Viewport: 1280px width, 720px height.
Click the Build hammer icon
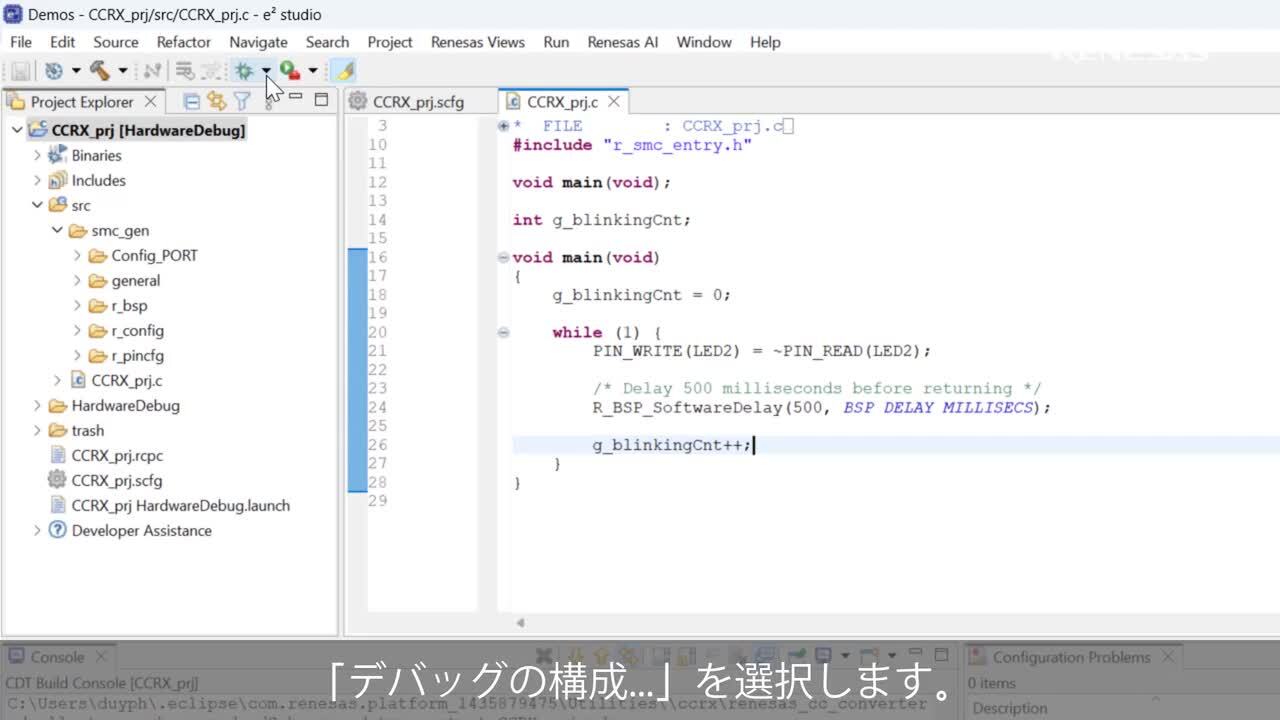[x=99, y=71]
